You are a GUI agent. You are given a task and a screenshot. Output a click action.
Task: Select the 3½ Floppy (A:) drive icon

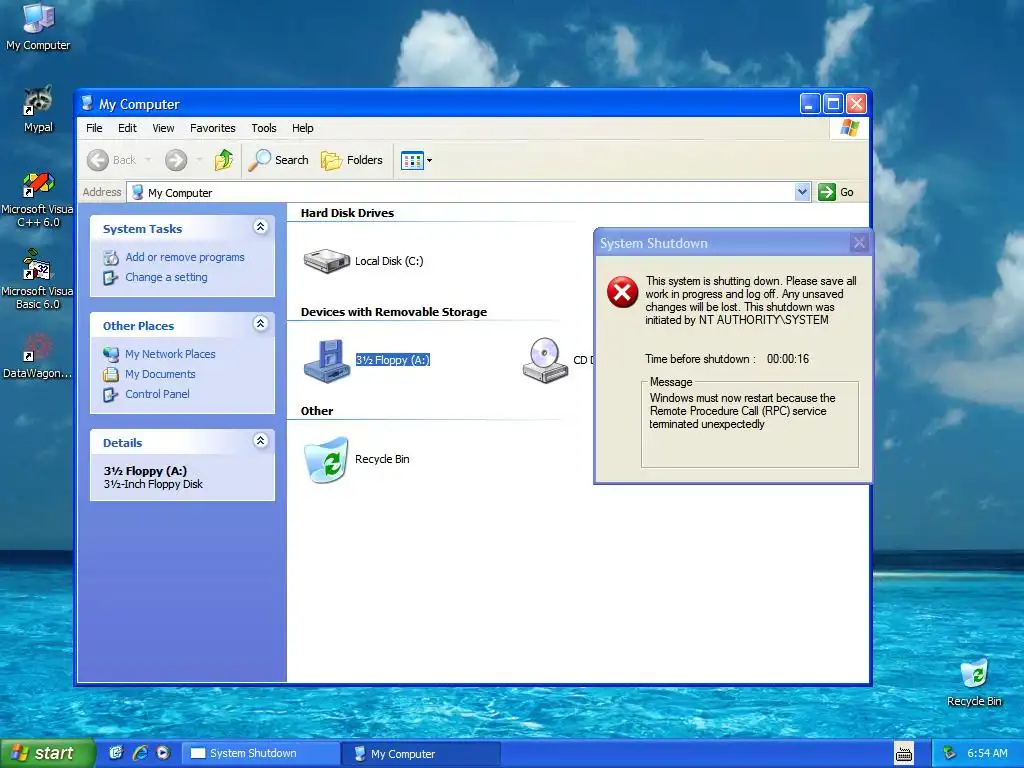click(x=327, y=360)
